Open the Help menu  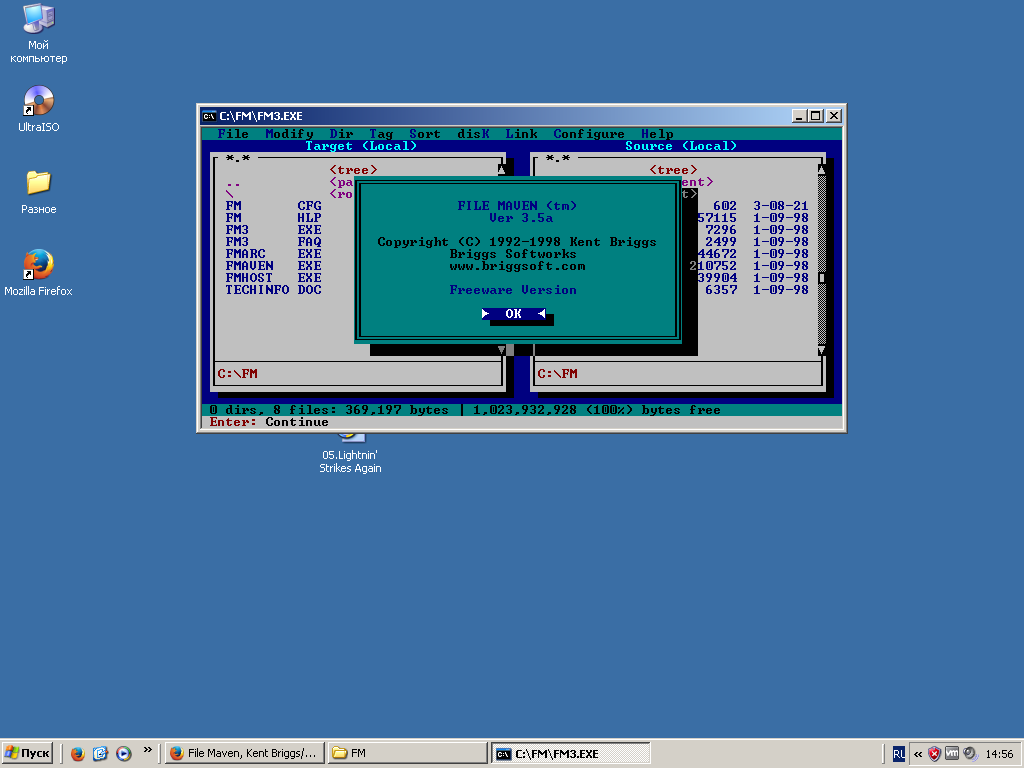(x=657, y=133)
